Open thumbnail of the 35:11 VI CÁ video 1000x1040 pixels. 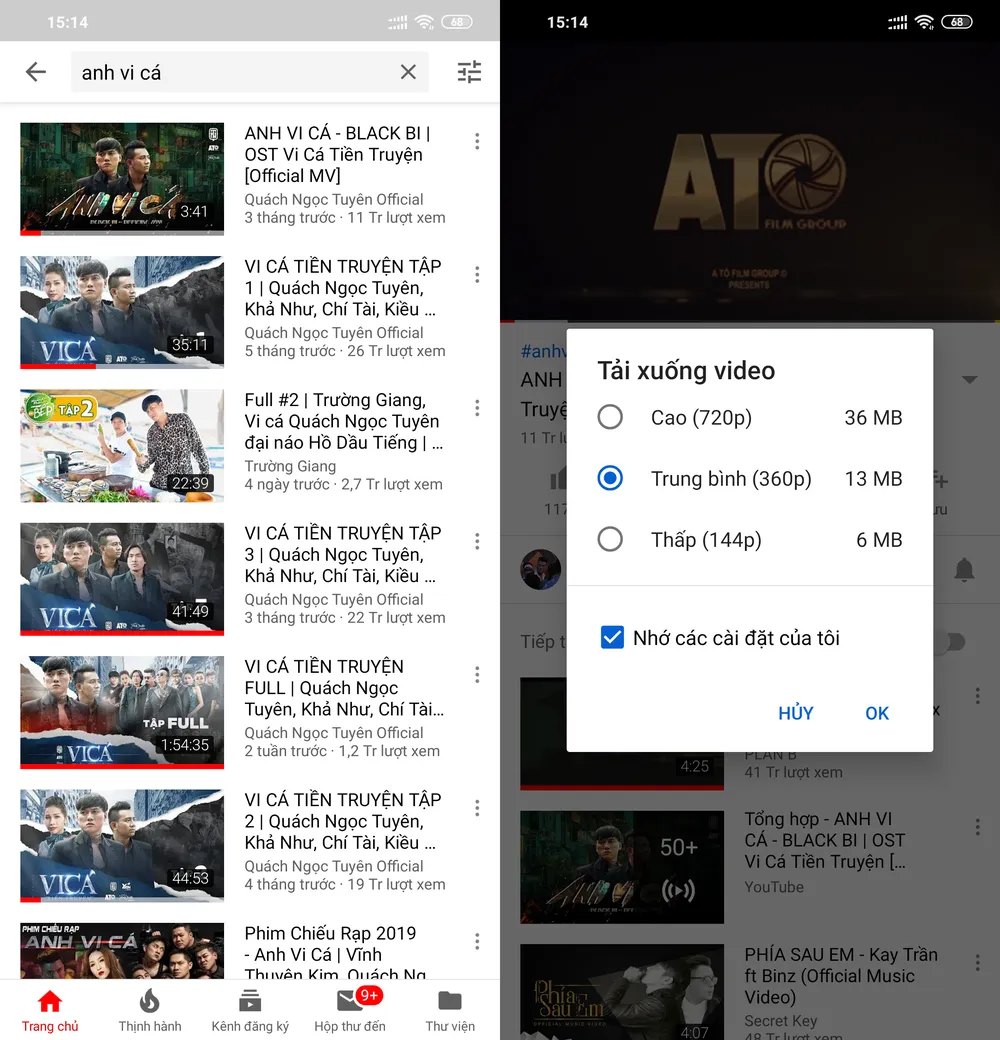coord(122,312)
